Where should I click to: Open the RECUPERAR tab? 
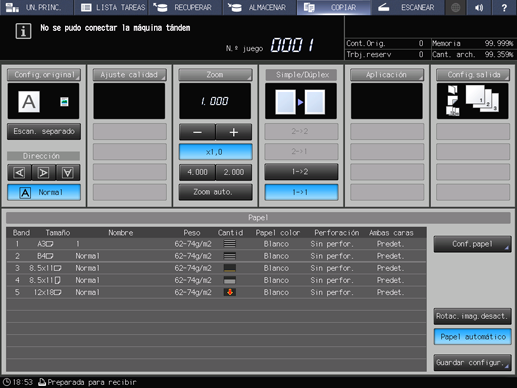pyautogui.click(x=185, y=7)
